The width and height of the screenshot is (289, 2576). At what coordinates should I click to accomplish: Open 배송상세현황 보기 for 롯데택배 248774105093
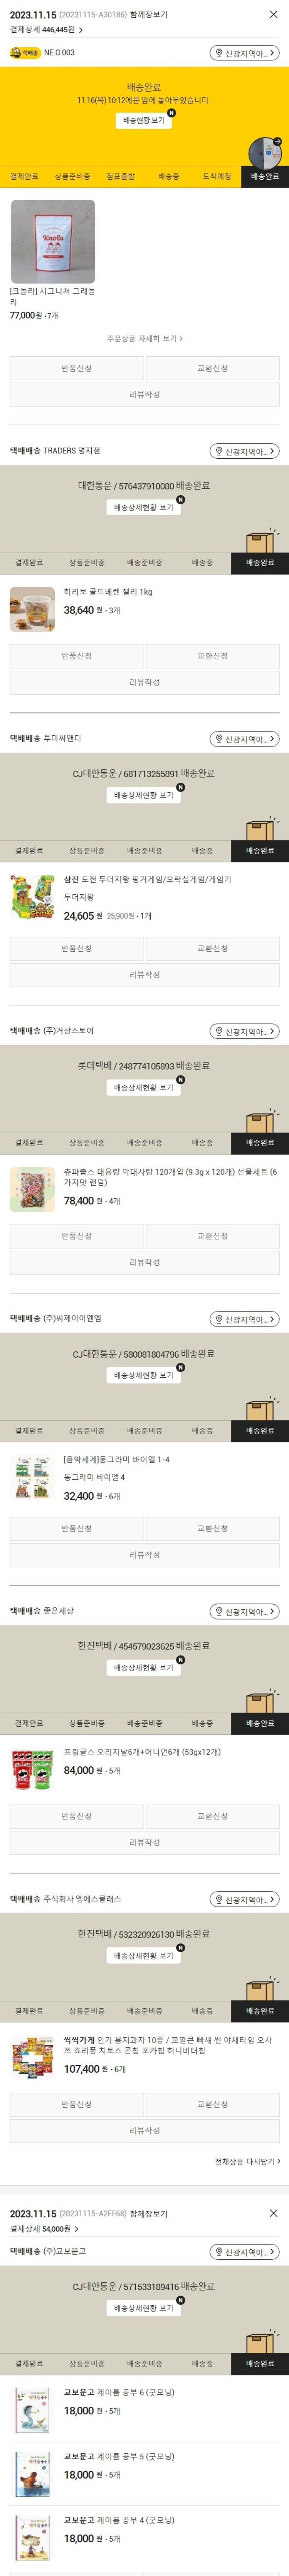(x=144, y=1088)
